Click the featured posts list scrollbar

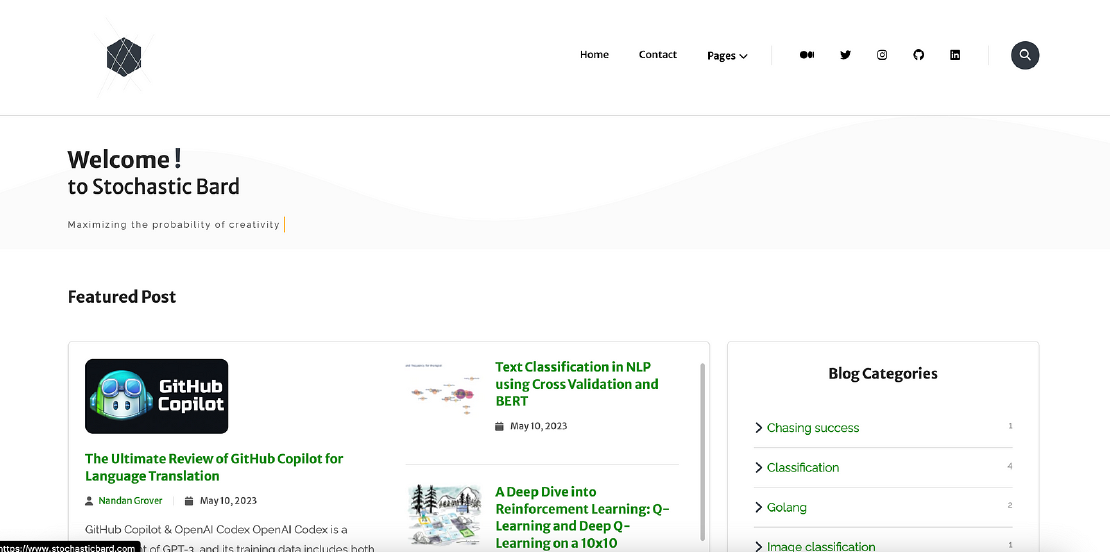pyautogui.click(x=702, y=452)
